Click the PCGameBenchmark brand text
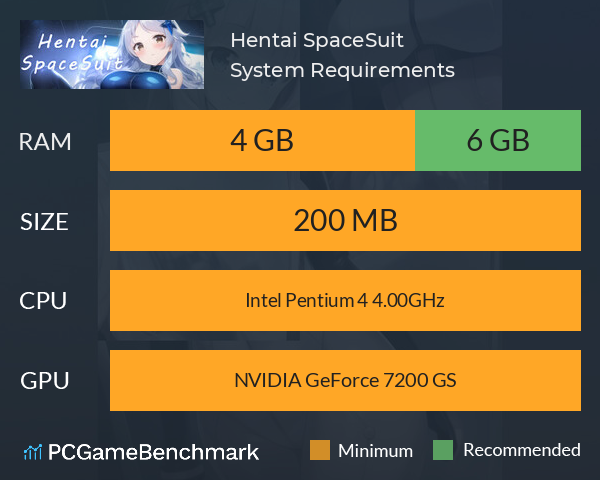600x480 pixels. [153, 452]
